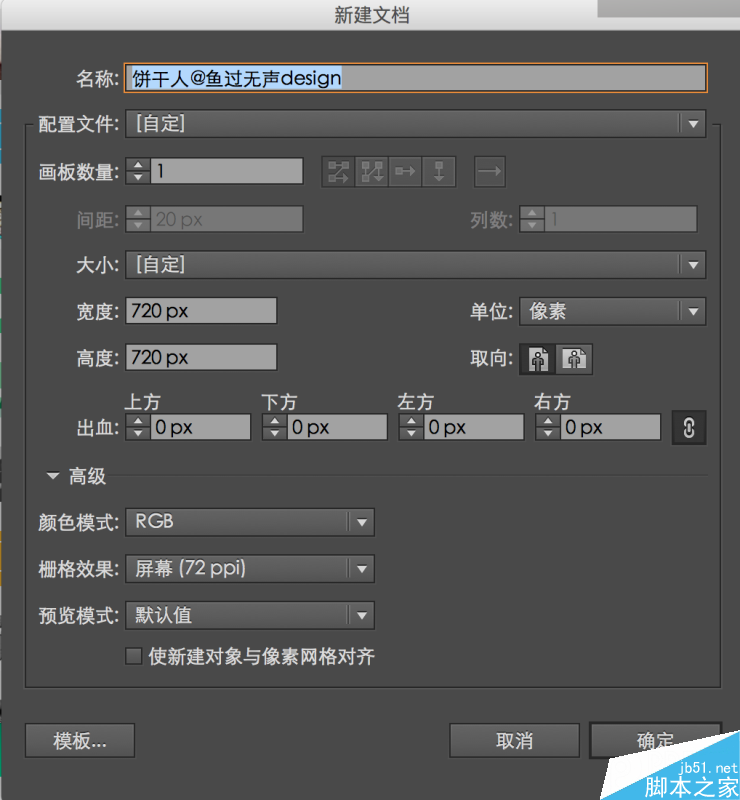Click the right bleed 右方 value field
The height and width of the screenshot is (800, 740).
610,427
